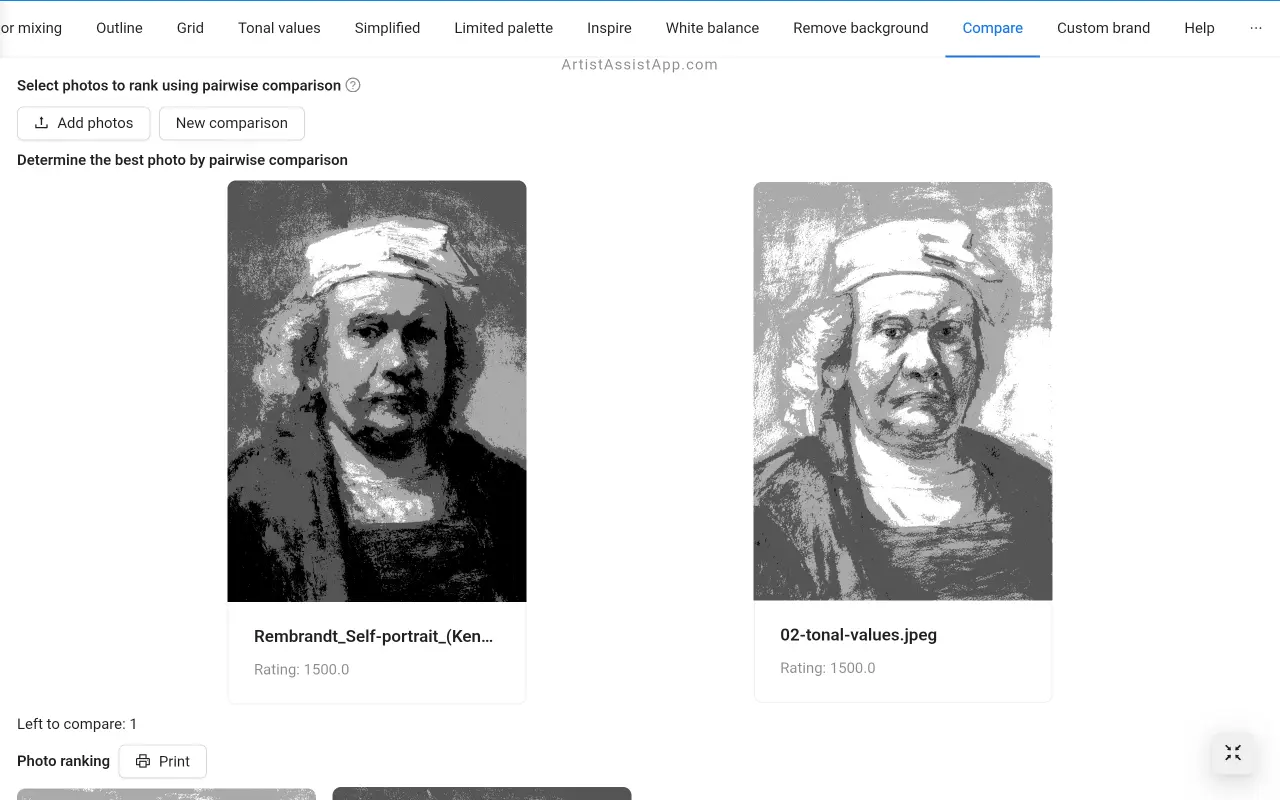
Task: Click the rating under the Rembrandt card
Action: [301, 669]
